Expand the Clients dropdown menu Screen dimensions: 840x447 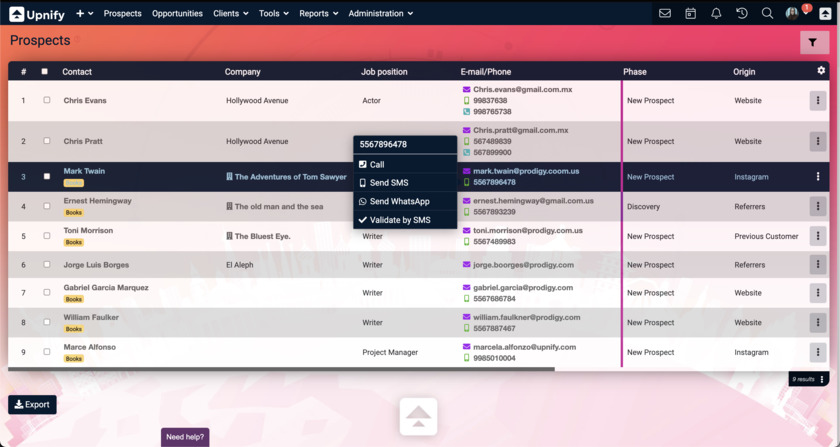pos(231,14)
